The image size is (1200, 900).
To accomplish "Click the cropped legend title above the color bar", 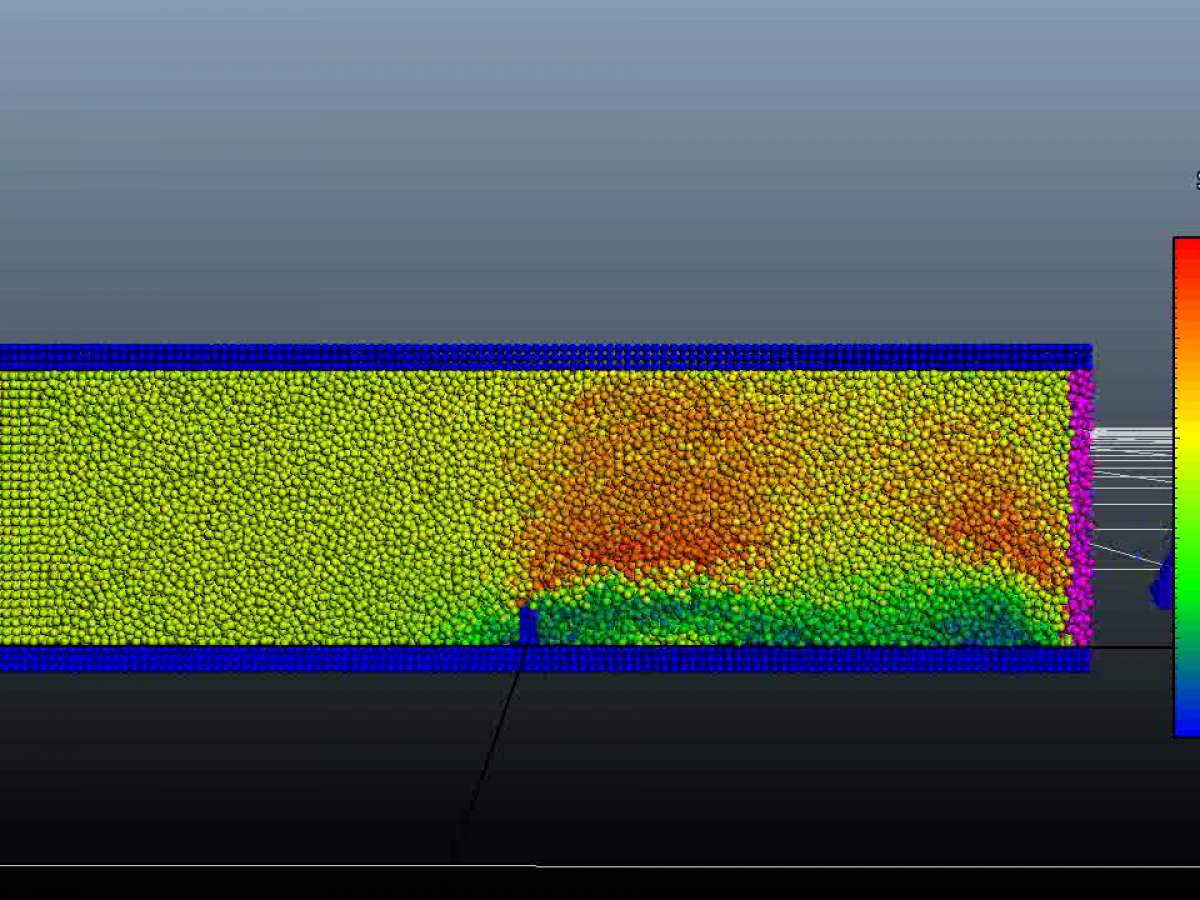I will click(1196, 181).
